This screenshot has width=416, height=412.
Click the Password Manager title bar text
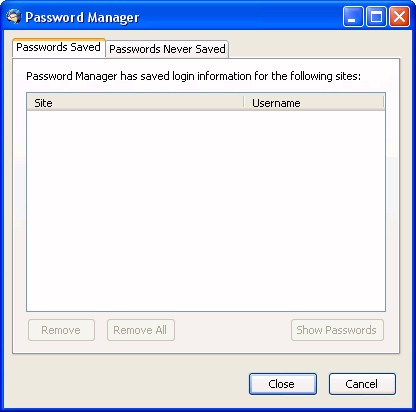tap(82, 17)
